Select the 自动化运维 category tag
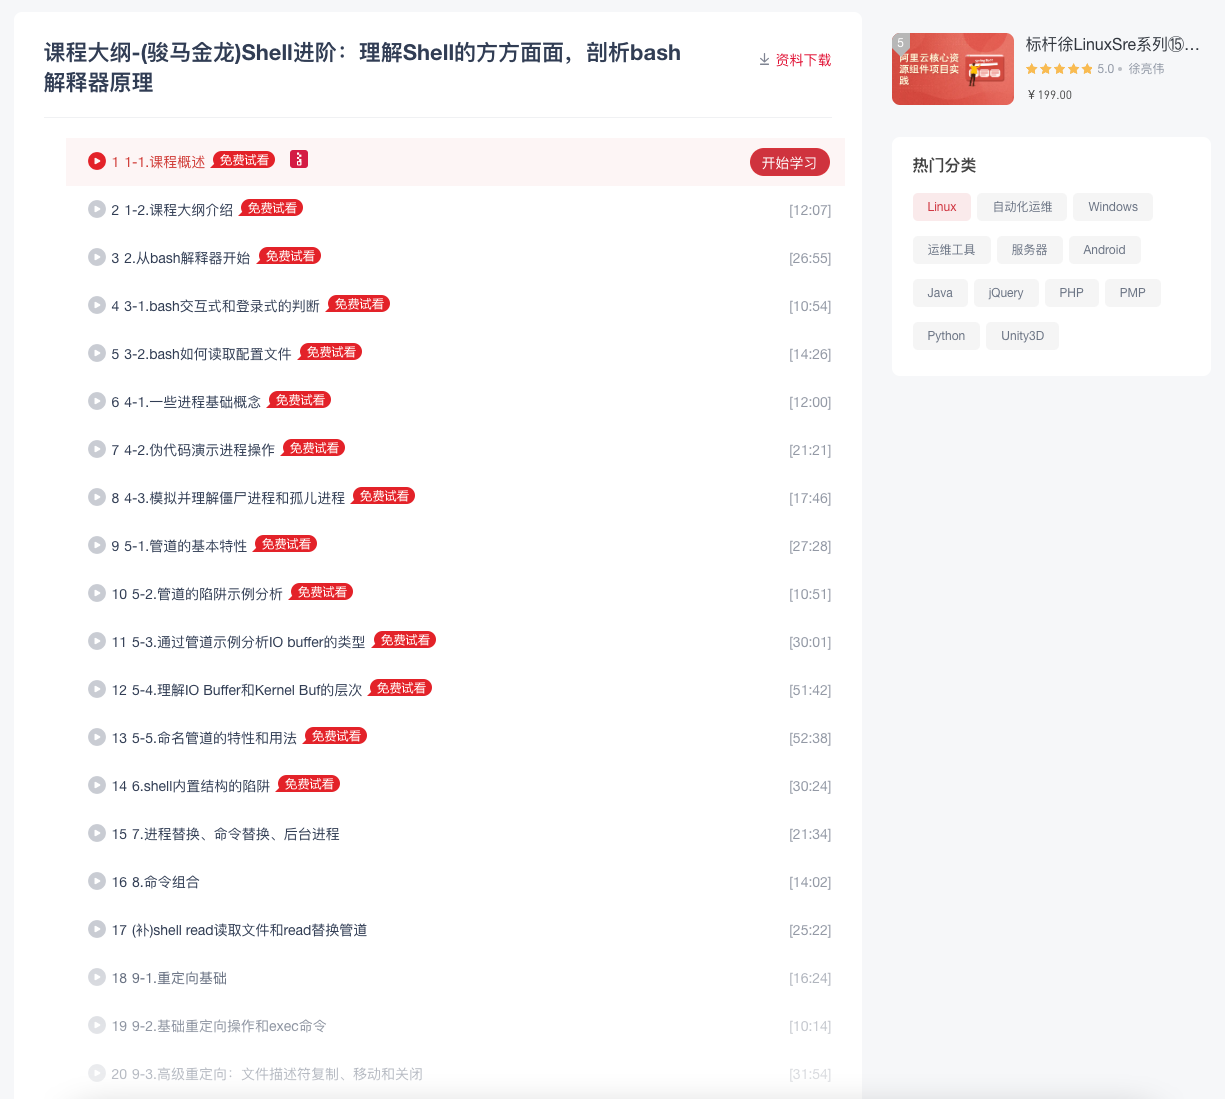 click(x=1022, y=207)
